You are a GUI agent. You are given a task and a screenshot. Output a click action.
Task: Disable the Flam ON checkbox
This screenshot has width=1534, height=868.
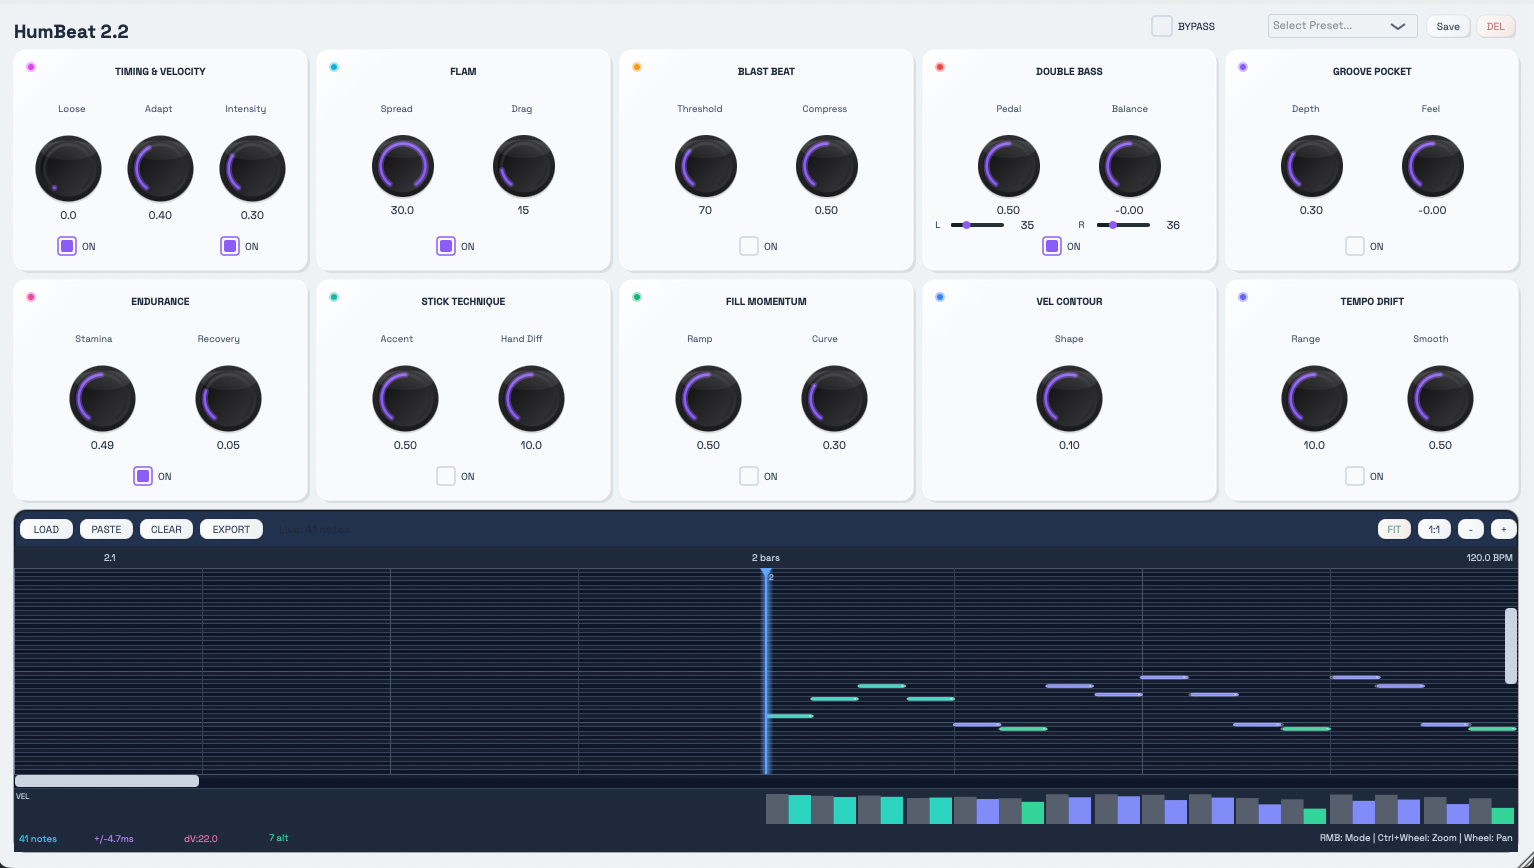(x=446, y=246)
